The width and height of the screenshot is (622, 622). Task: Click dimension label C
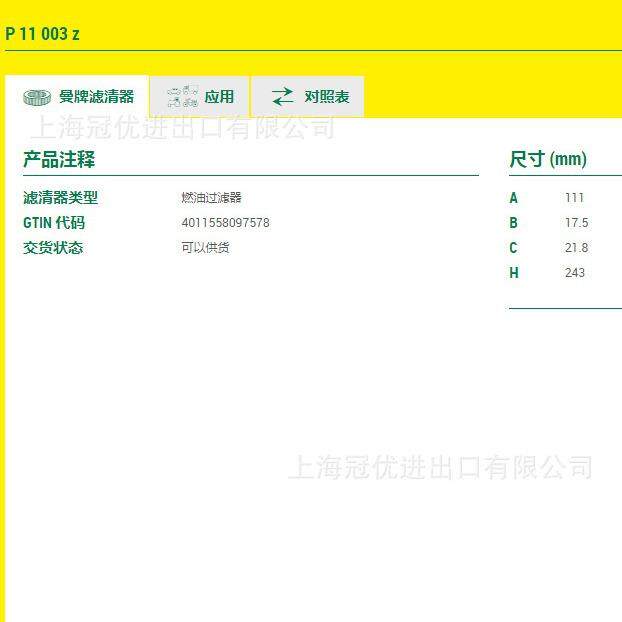pyautogui.click(x=513, y=248)
